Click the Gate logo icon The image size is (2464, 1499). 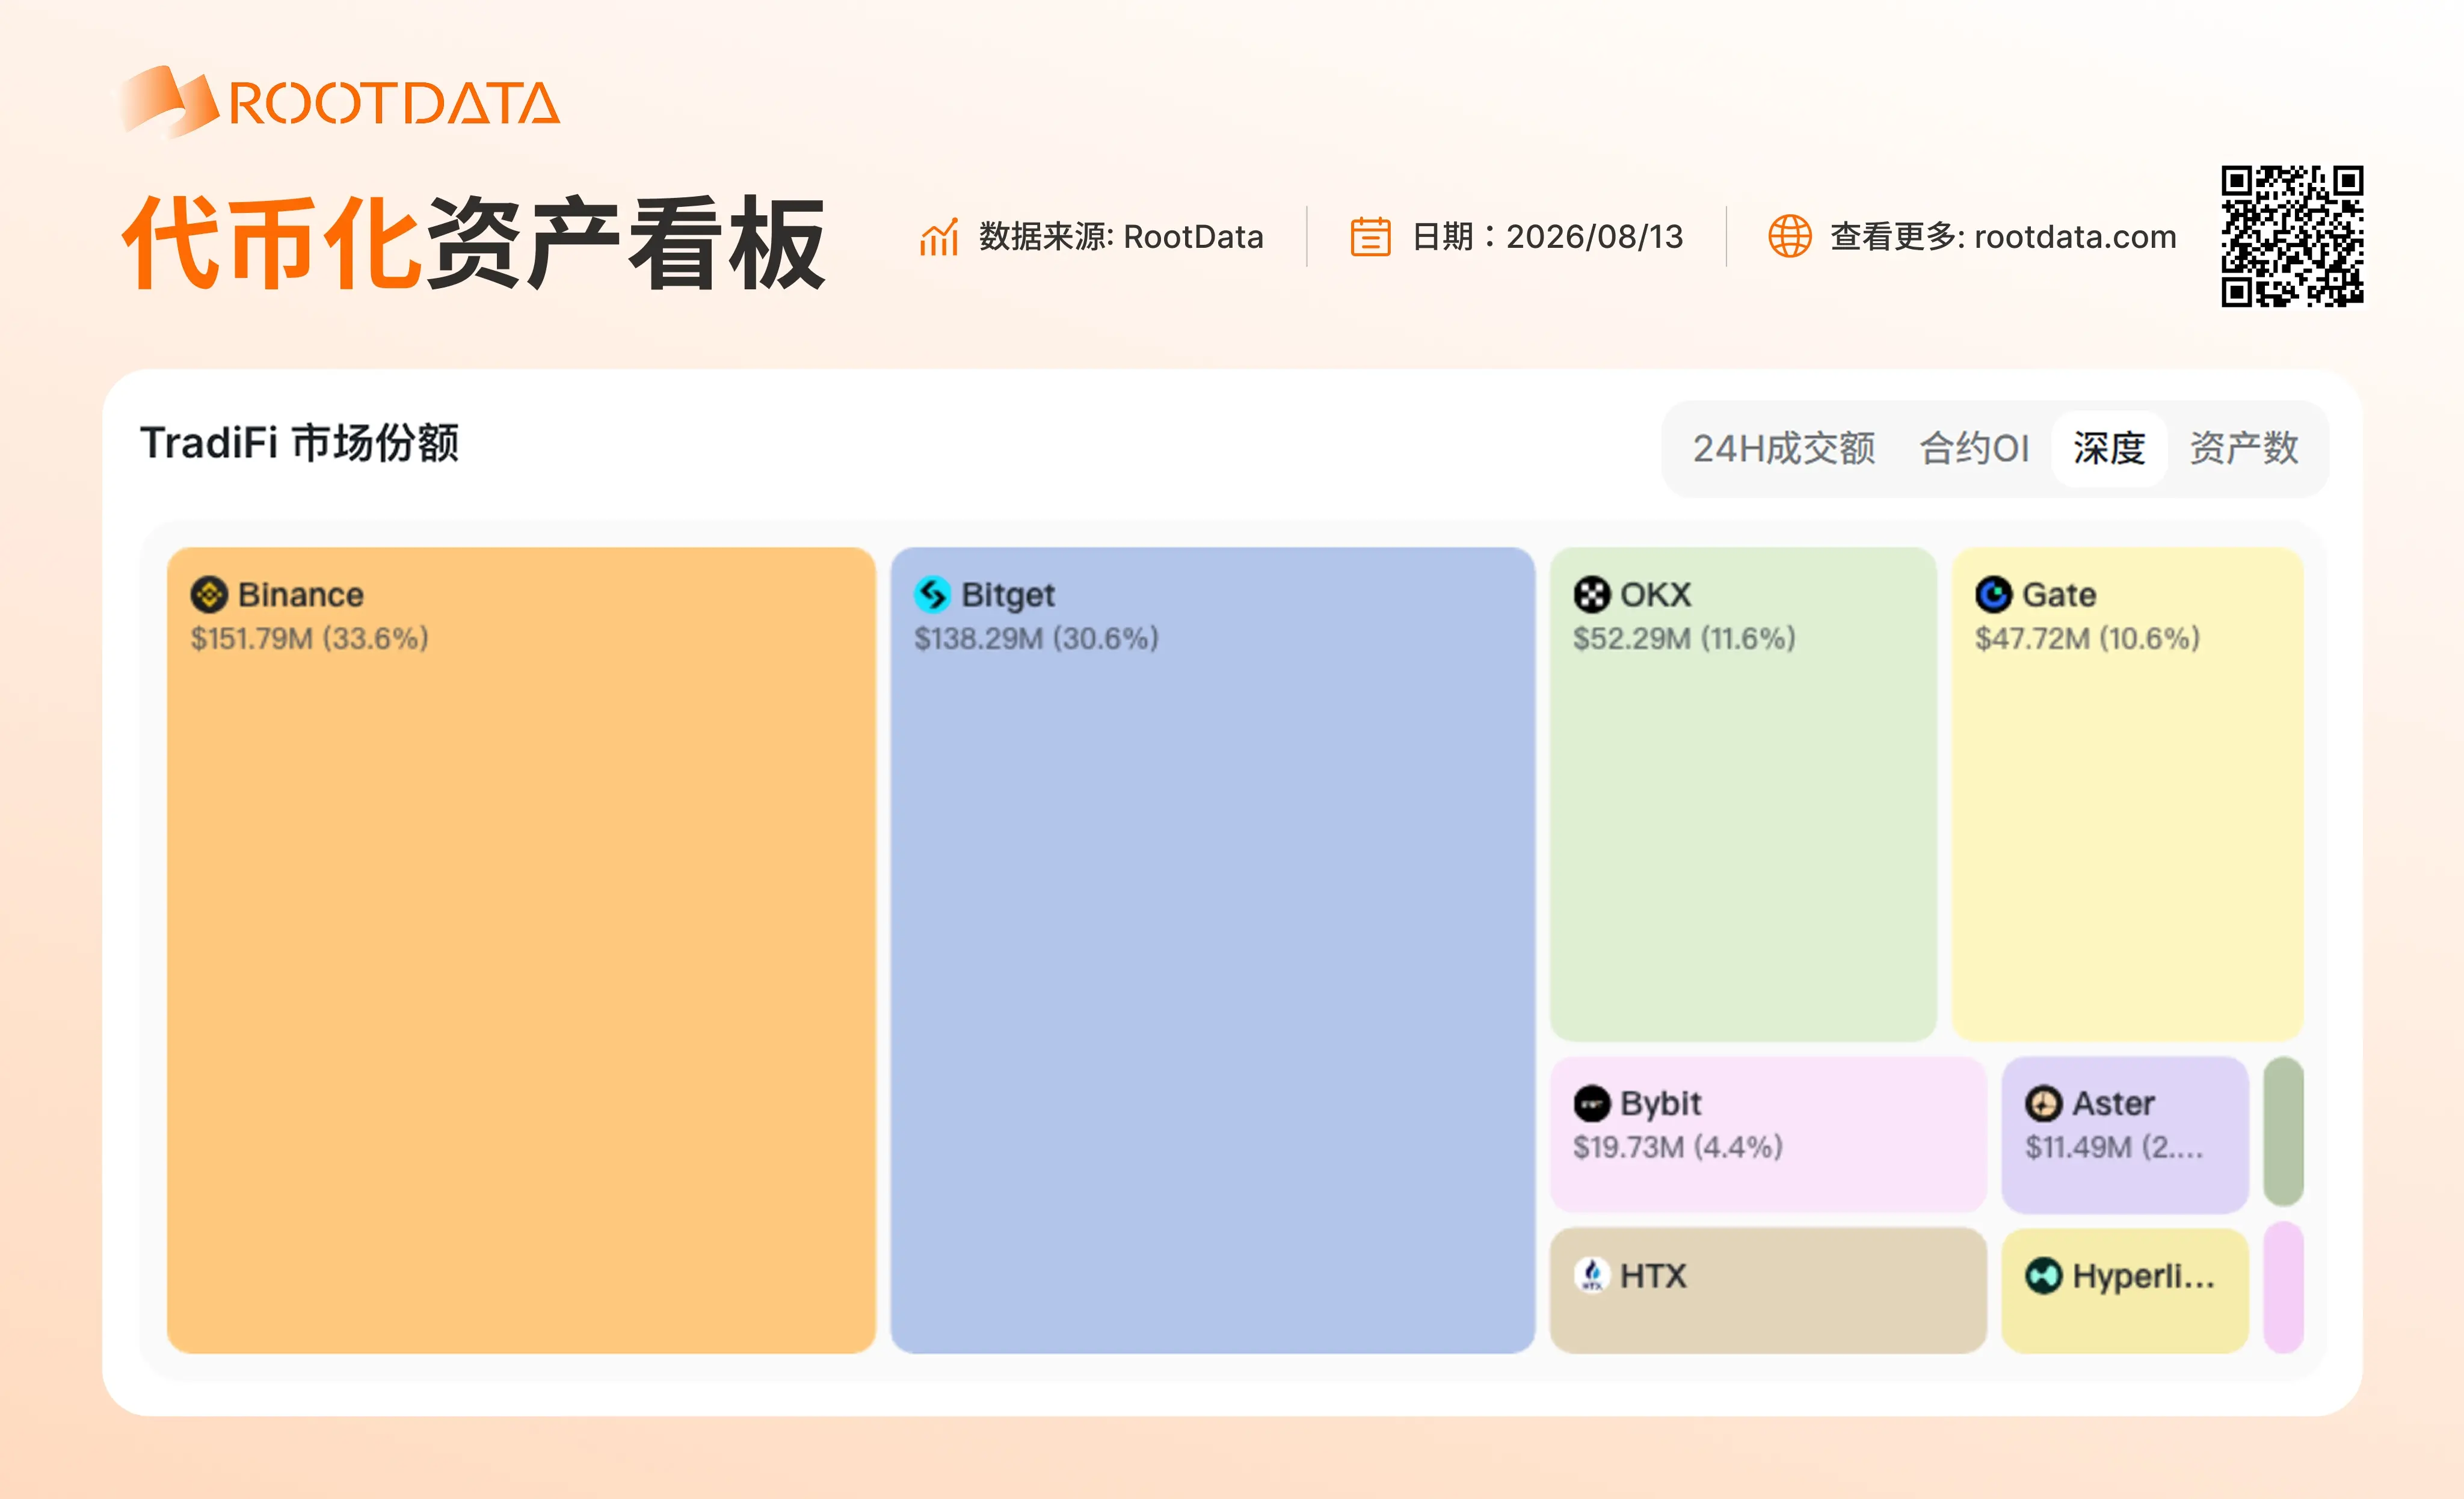tap(1993, 594)
